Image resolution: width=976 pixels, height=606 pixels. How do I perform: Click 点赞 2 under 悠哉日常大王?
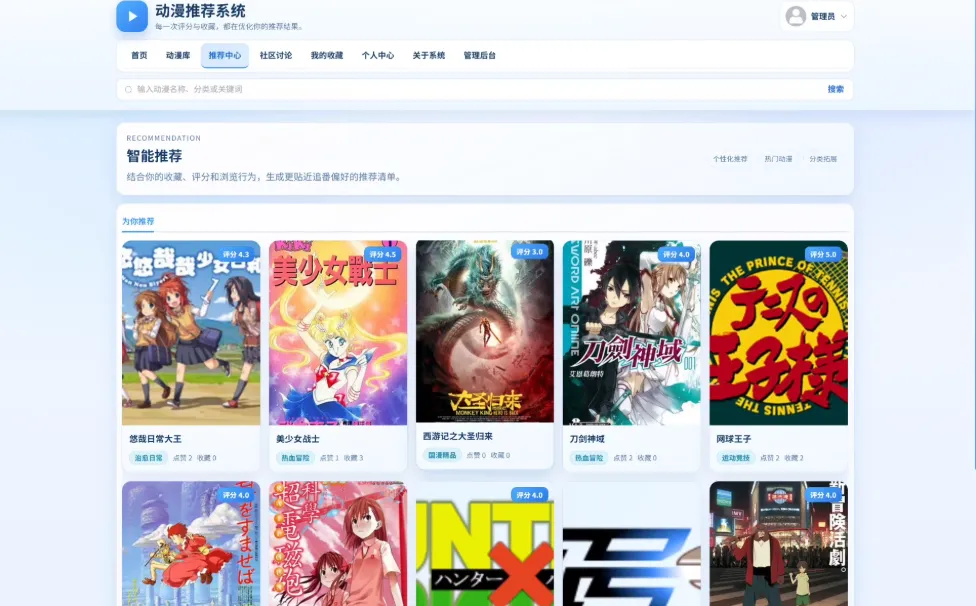click(x=182, y=458)
